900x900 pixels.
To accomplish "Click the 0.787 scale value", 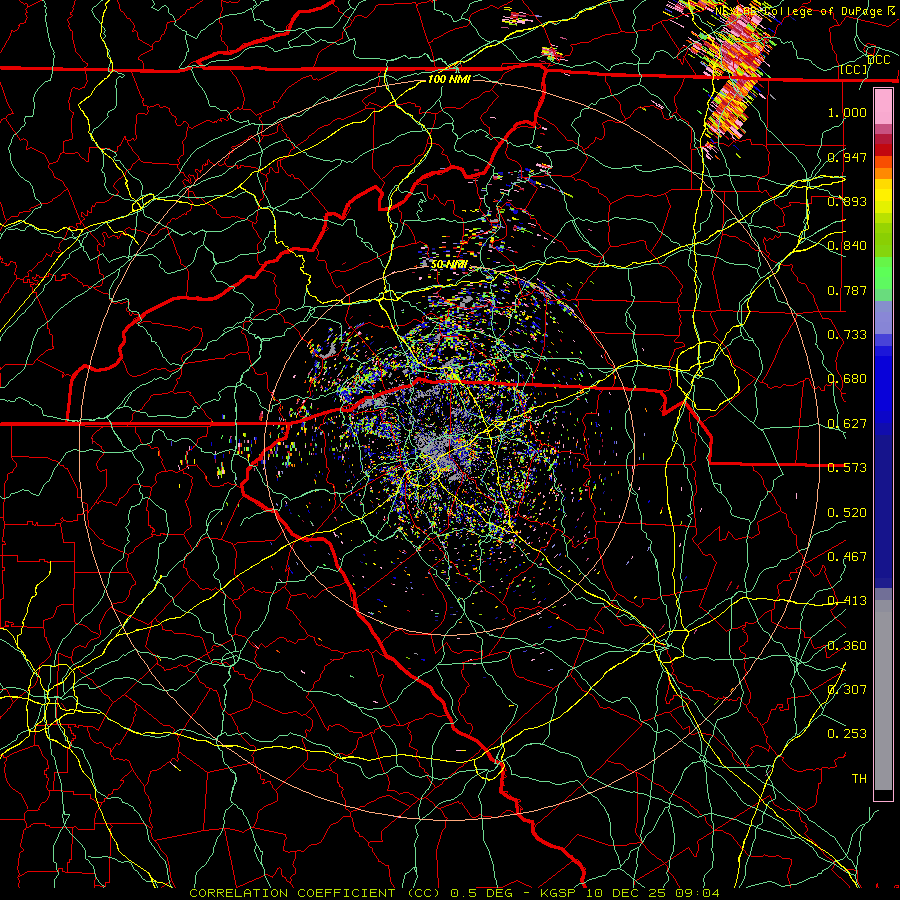I will (847, 290).
